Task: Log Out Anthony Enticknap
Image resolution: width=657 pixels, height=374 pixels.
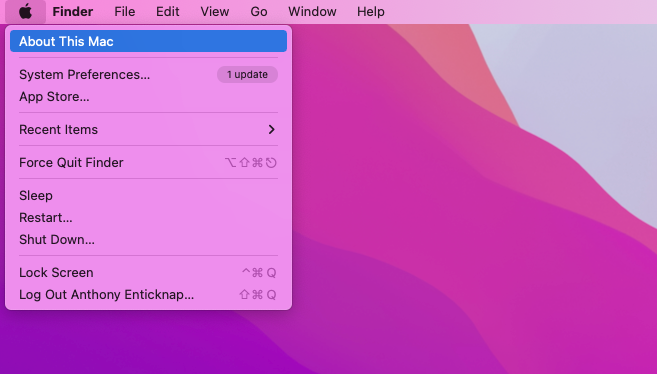Action: (148, 294)
